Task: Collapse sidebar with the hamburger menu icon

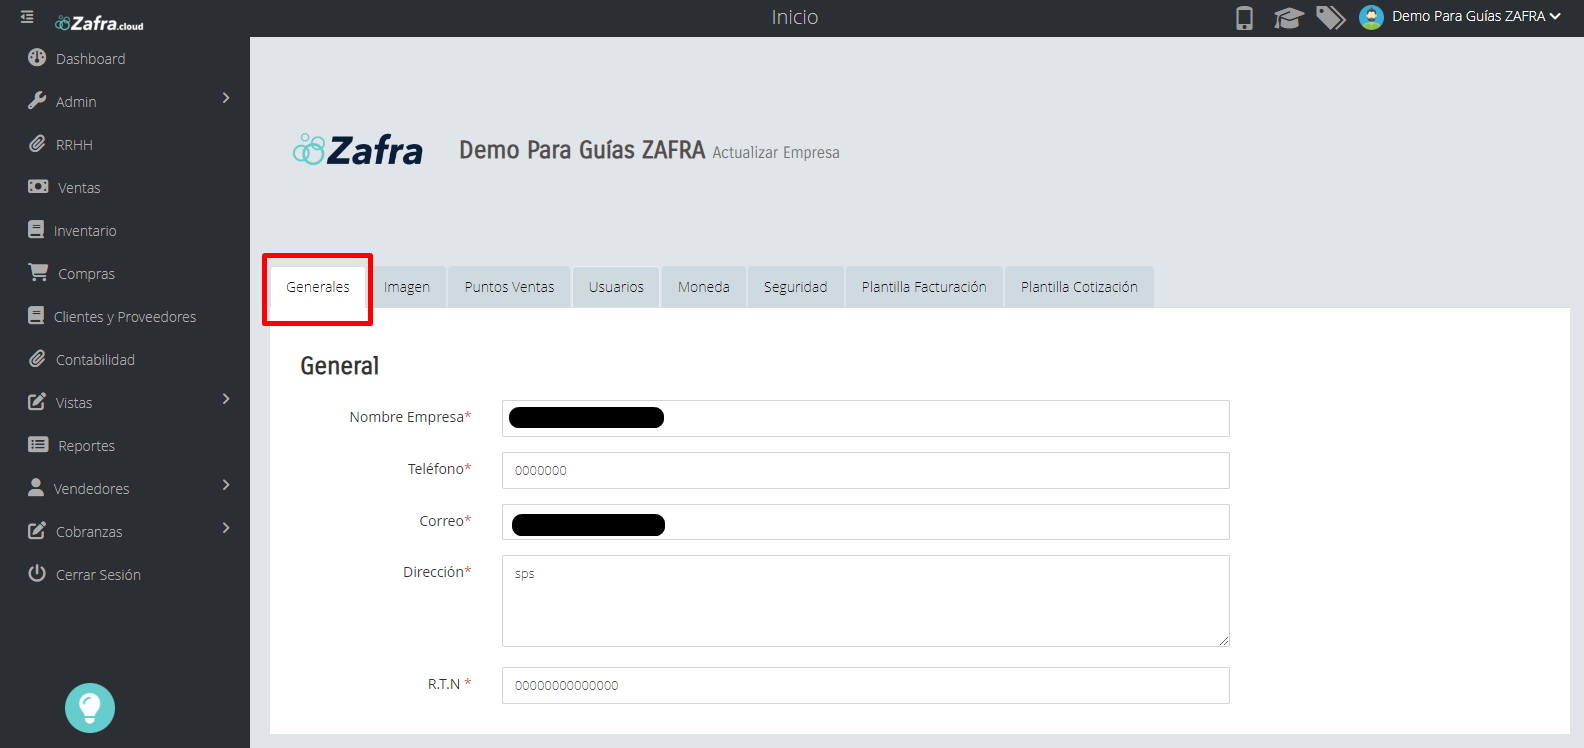Action: pos(27,17)
